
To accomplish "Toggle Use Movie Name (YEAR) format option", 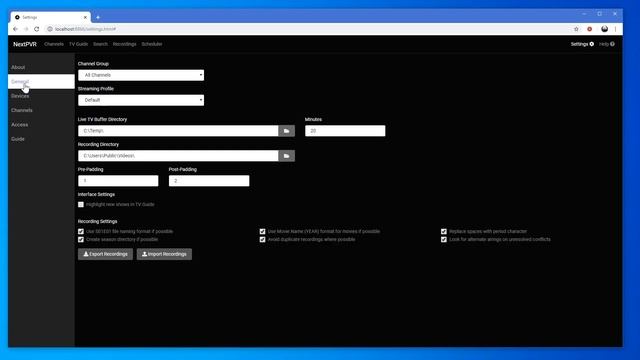I will click(262, 231).
